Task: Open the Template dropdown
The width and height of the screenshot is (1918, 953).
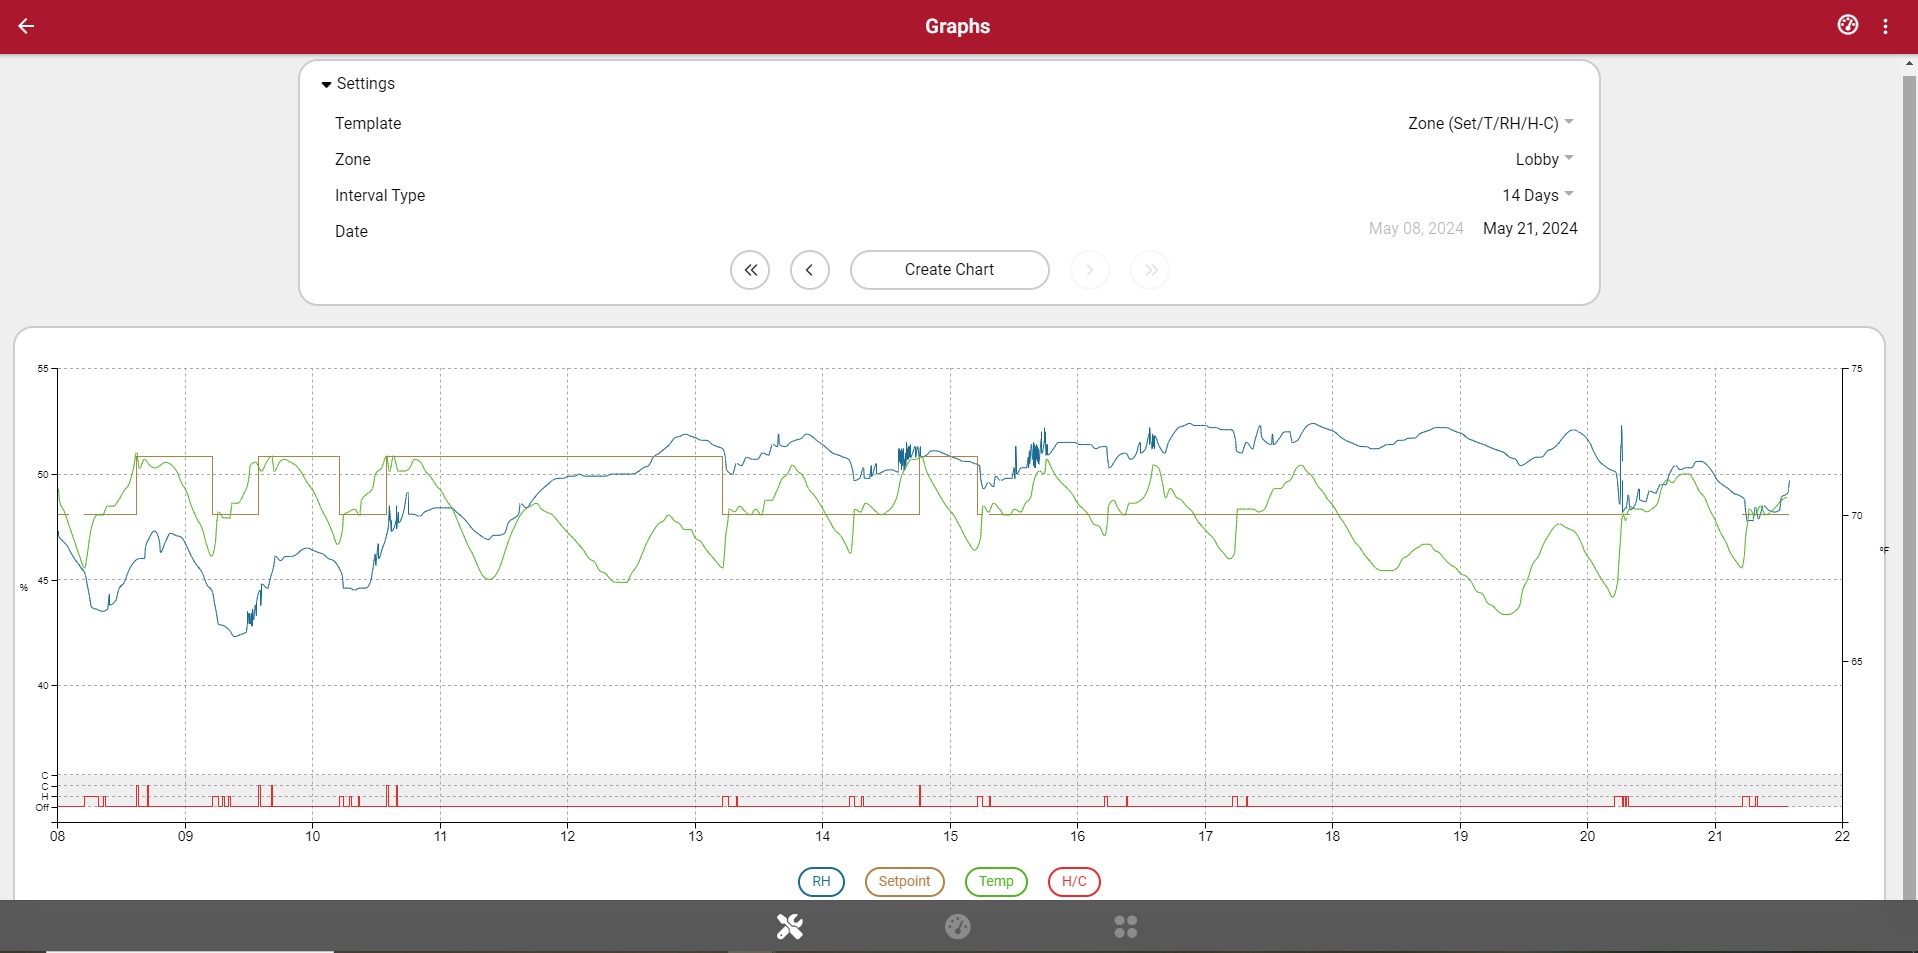Action: (1486, 123)
